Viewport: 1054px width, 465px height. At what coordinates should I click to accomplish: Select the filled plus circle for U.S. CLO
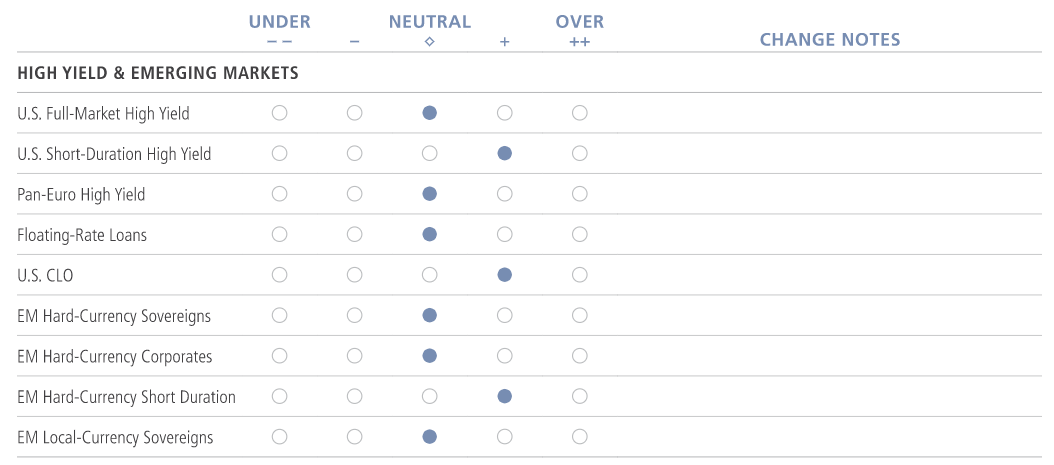(505, 275)
